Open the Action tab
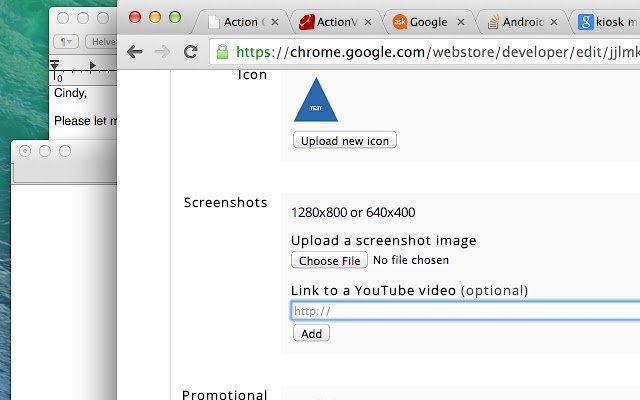The image size is (640, 400). (x=241, y=22)
